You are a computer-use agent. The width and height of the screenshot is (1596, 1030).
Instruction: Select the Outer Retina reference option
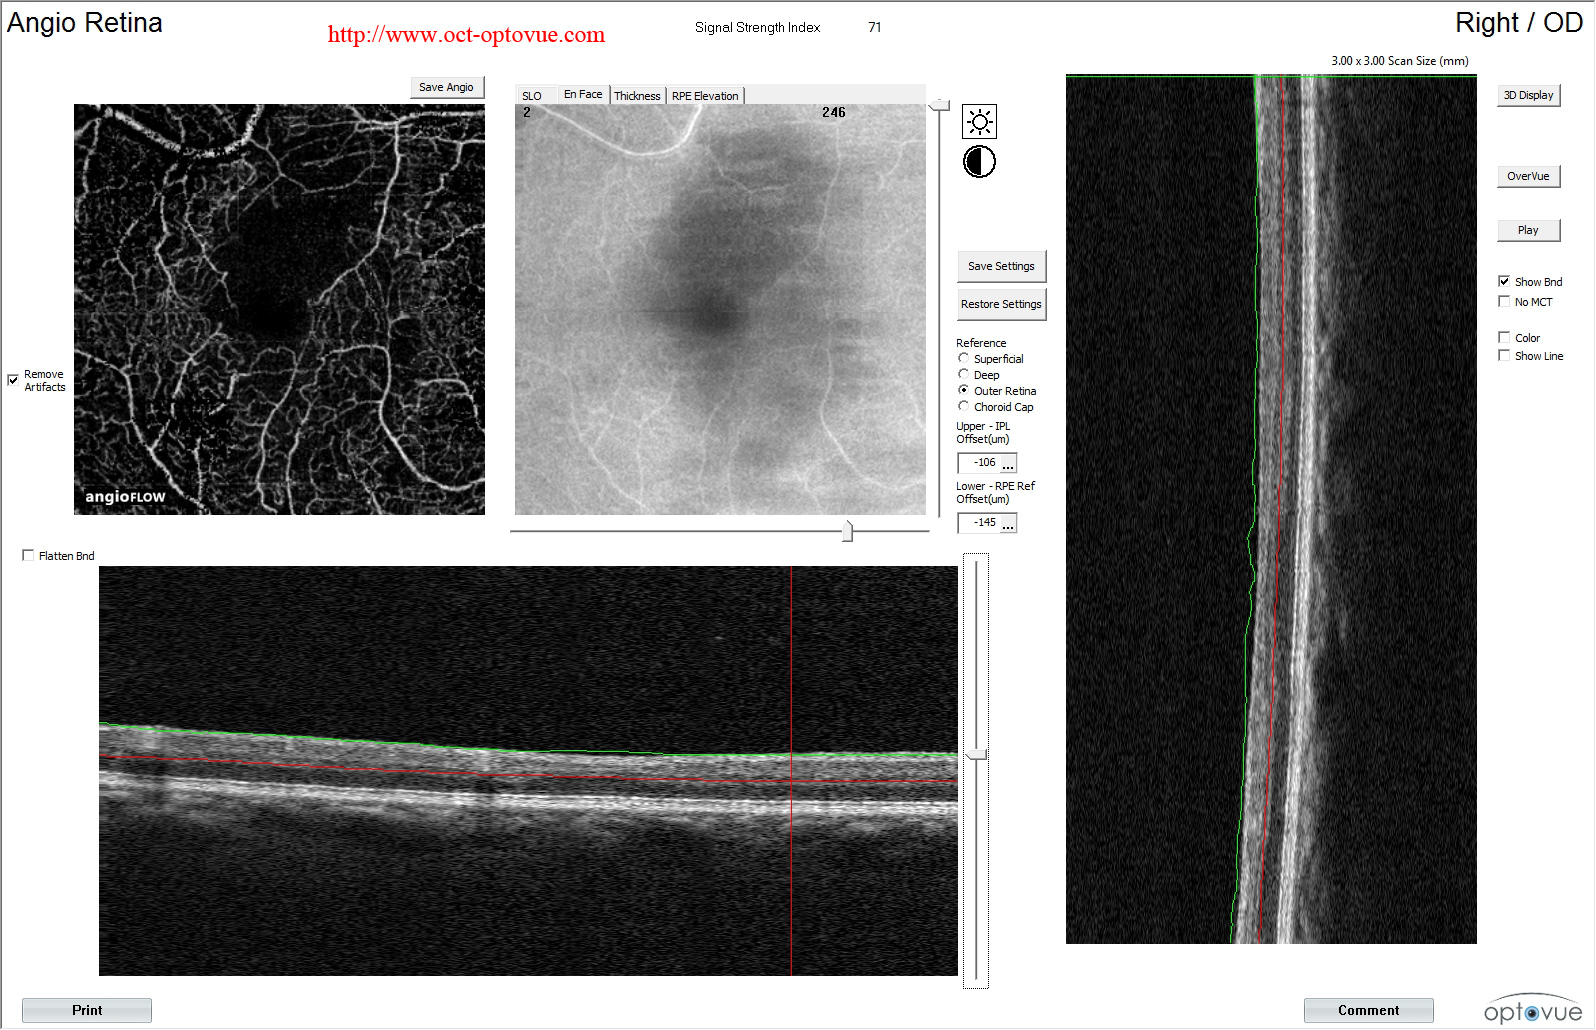tap(964, 390)
